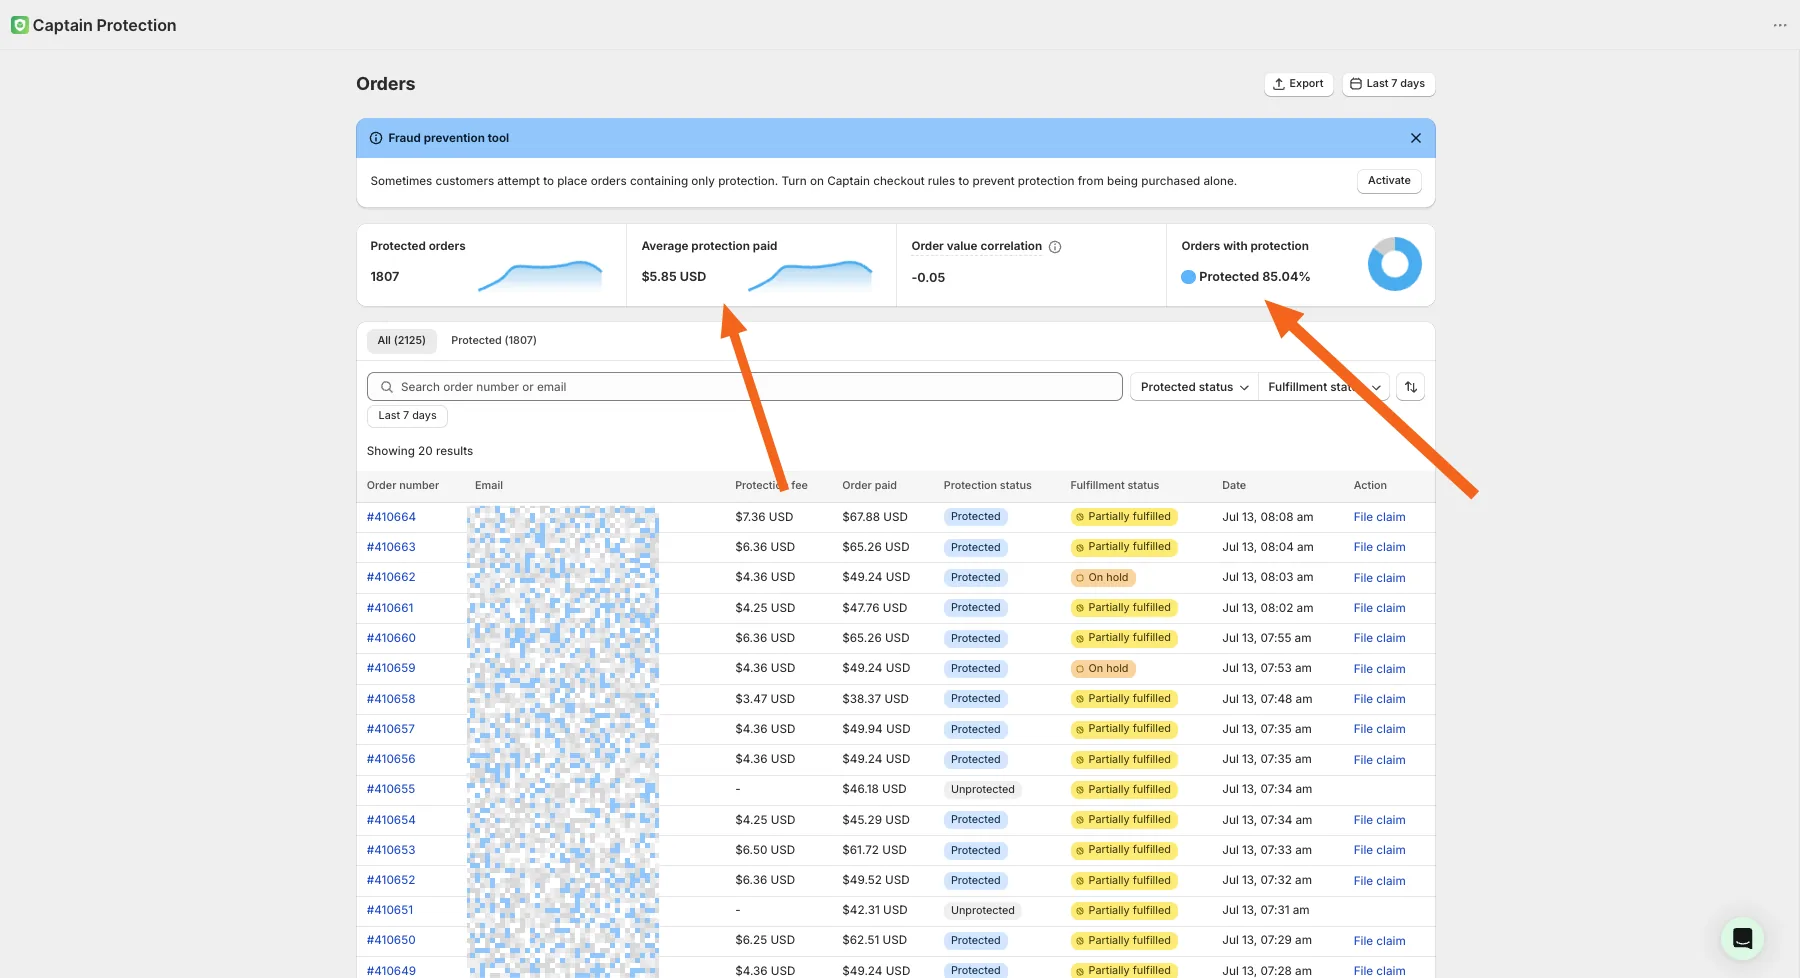Screen dimensions: 1800x978
Task: Click the Orders with protection donut chart
Action: tap(1394, 264)
